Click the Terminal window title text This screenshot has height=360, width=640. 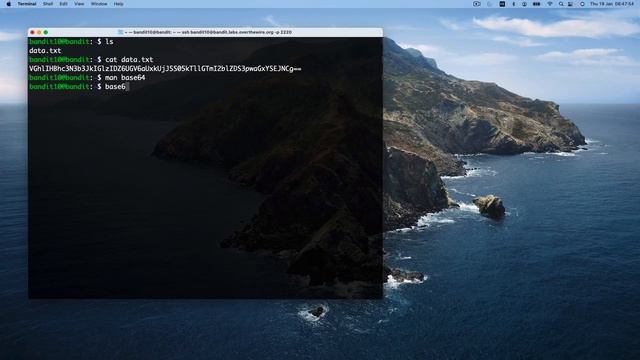pyautogui.click(x=208, y=32)
